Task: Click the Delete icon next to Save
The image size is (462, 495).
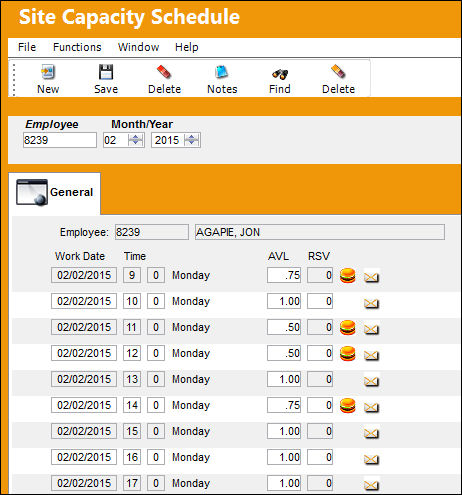Action: (164, 72)
